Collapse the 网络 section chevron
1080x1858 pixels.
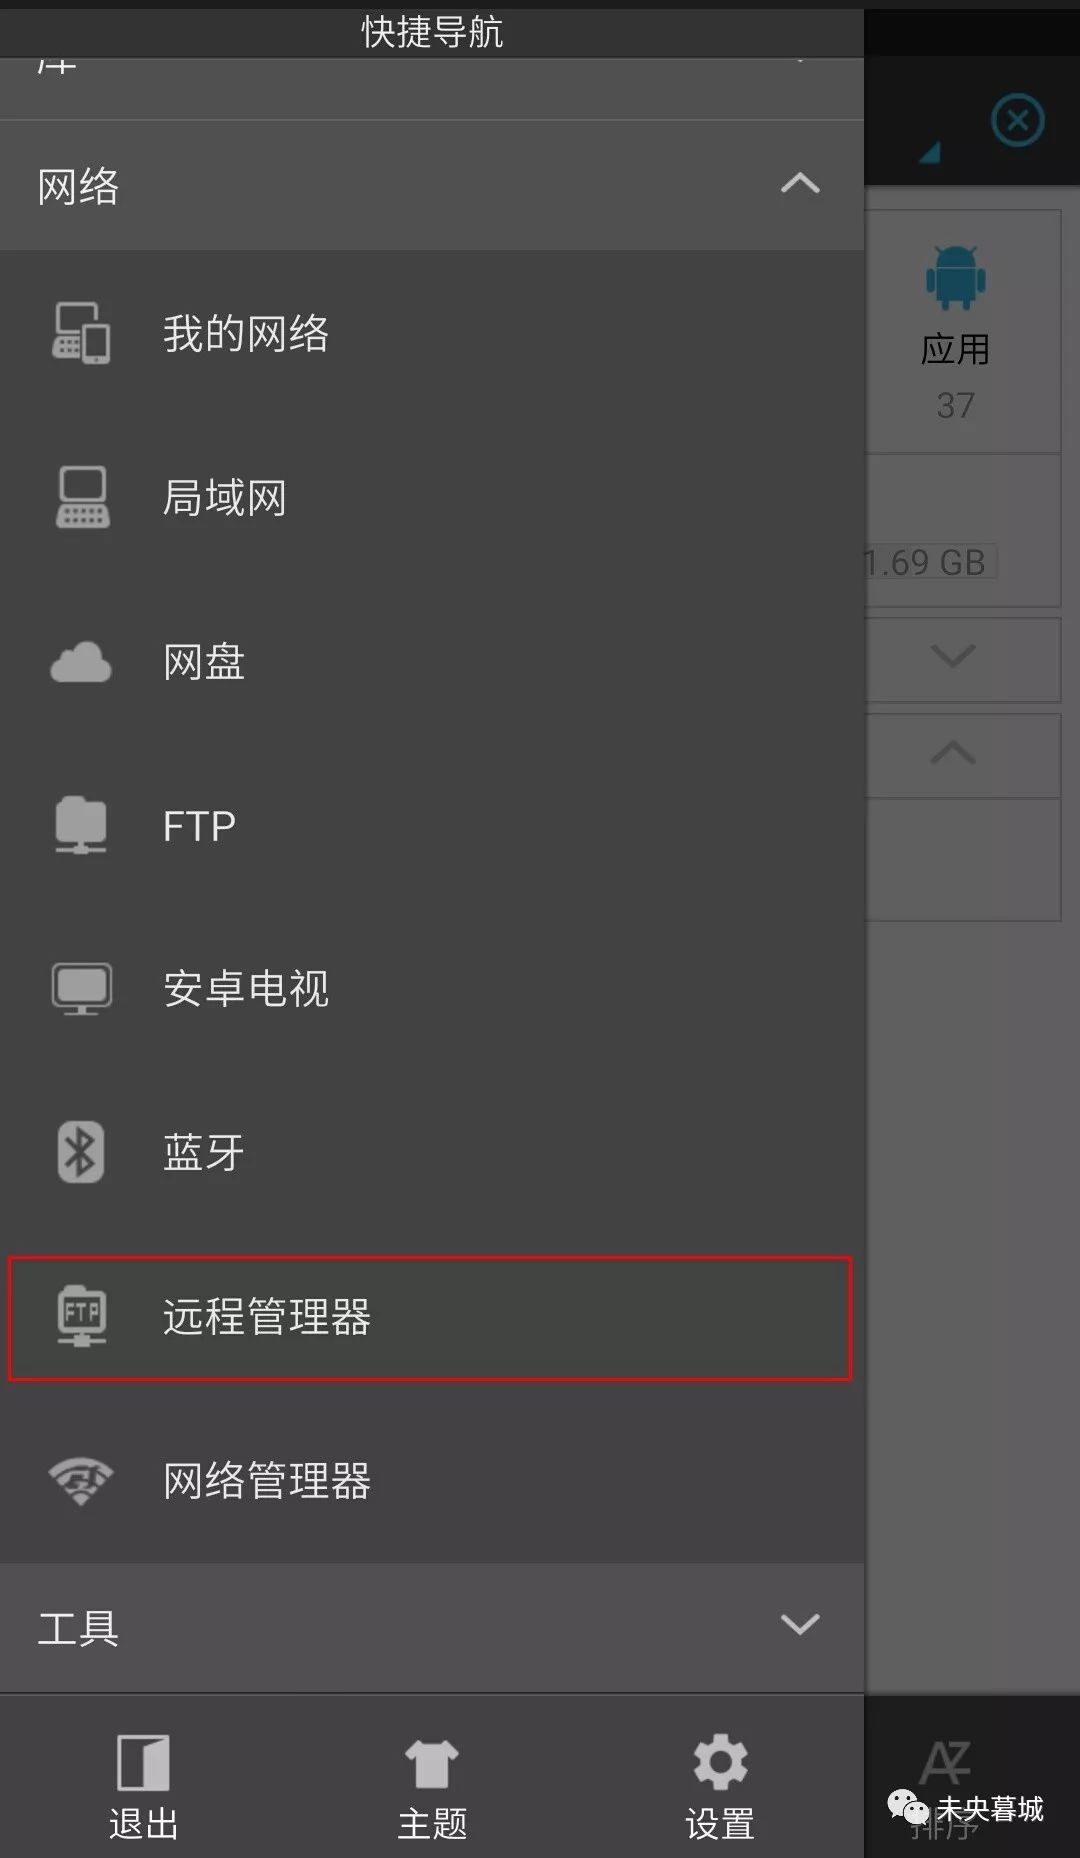[800, 184]
